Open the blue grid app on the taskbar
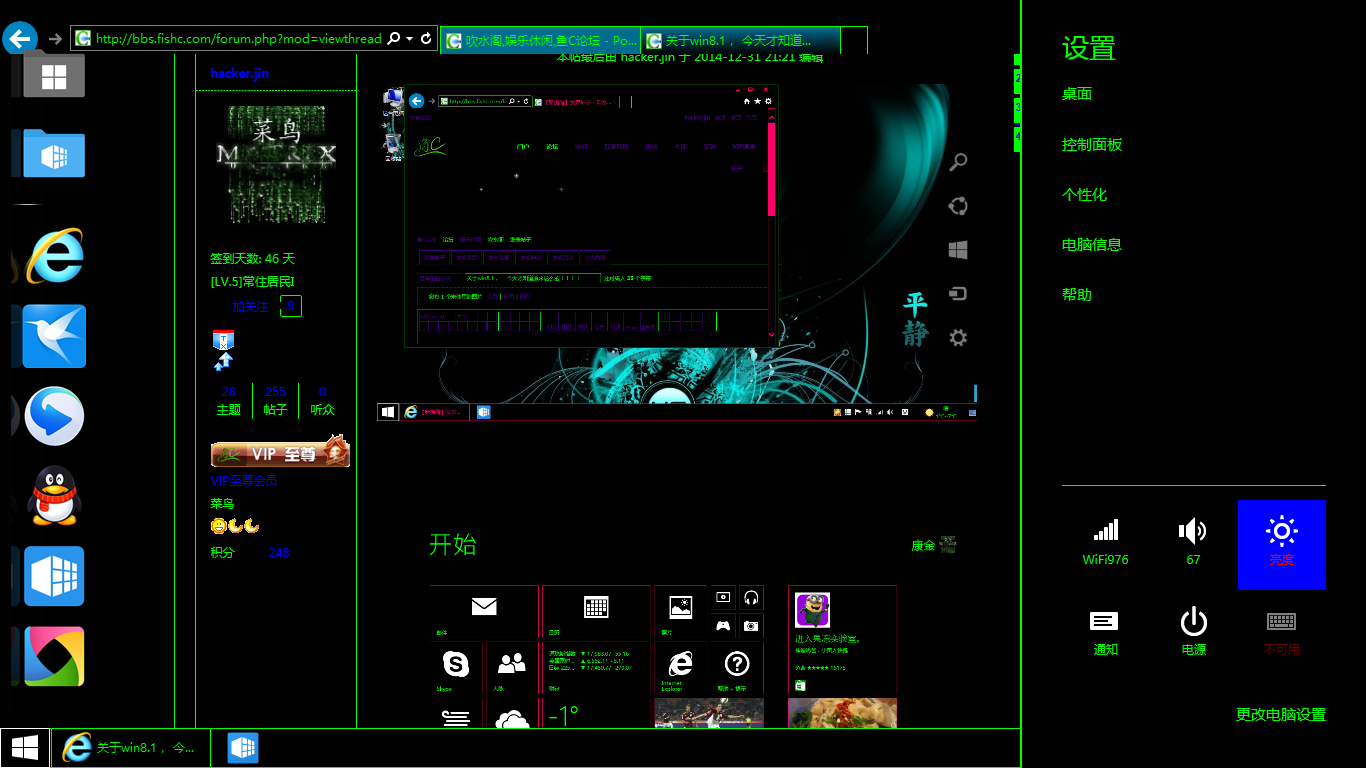The image size is (1366, 768). point(243,748)
